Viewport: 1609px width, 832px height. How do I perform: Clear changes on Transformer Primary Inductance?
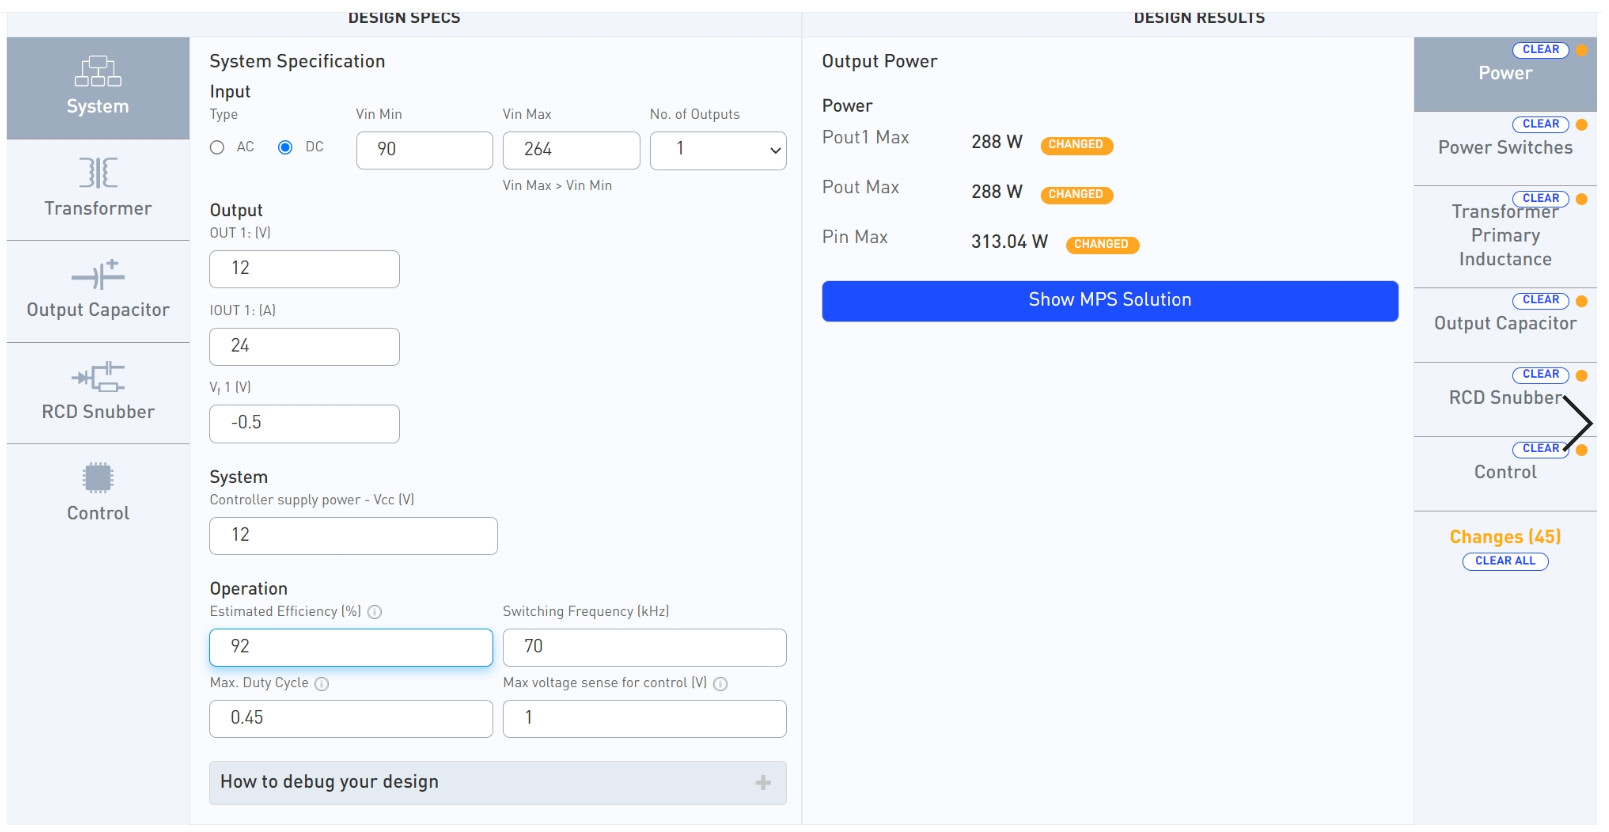pos(1541,199)
